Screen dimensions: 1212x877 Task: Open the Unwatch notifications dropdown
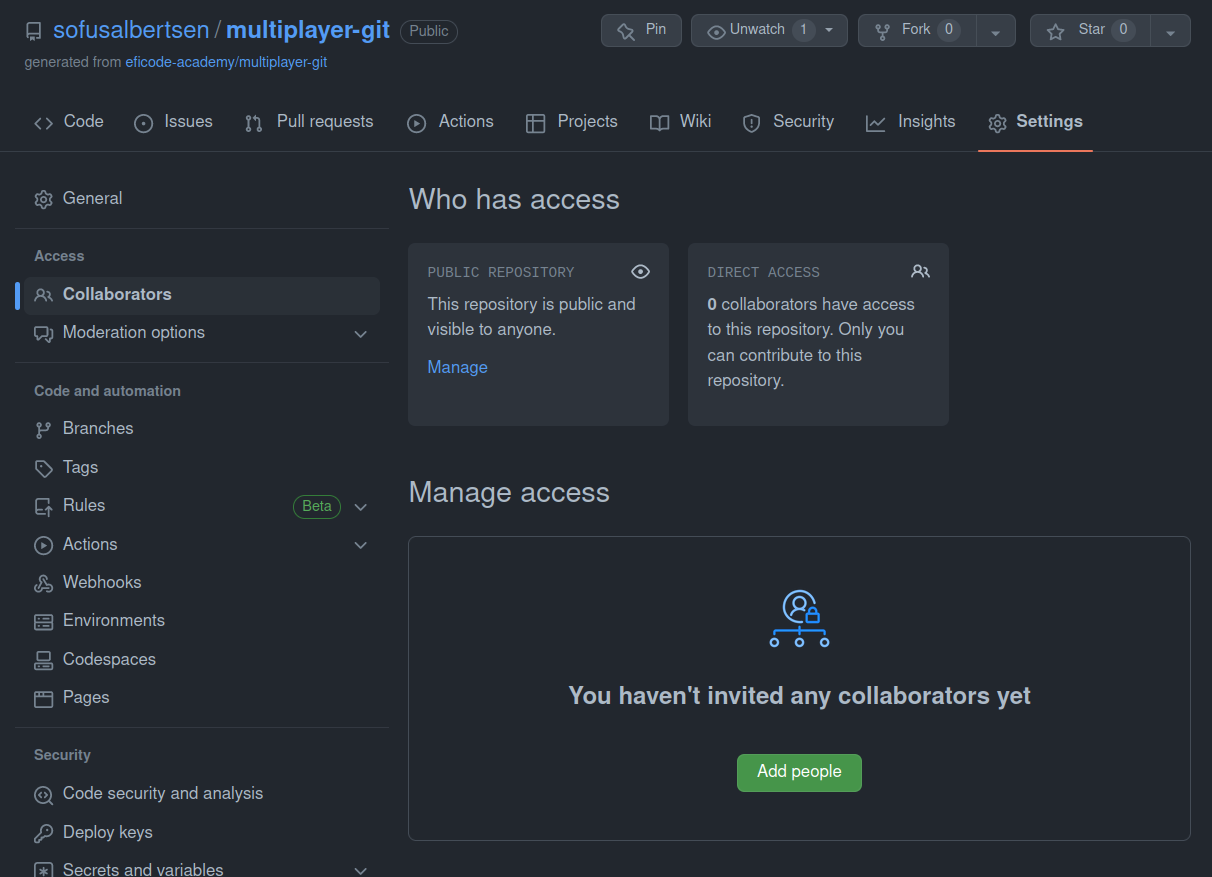pyautogui.click(x=829, y=30)
